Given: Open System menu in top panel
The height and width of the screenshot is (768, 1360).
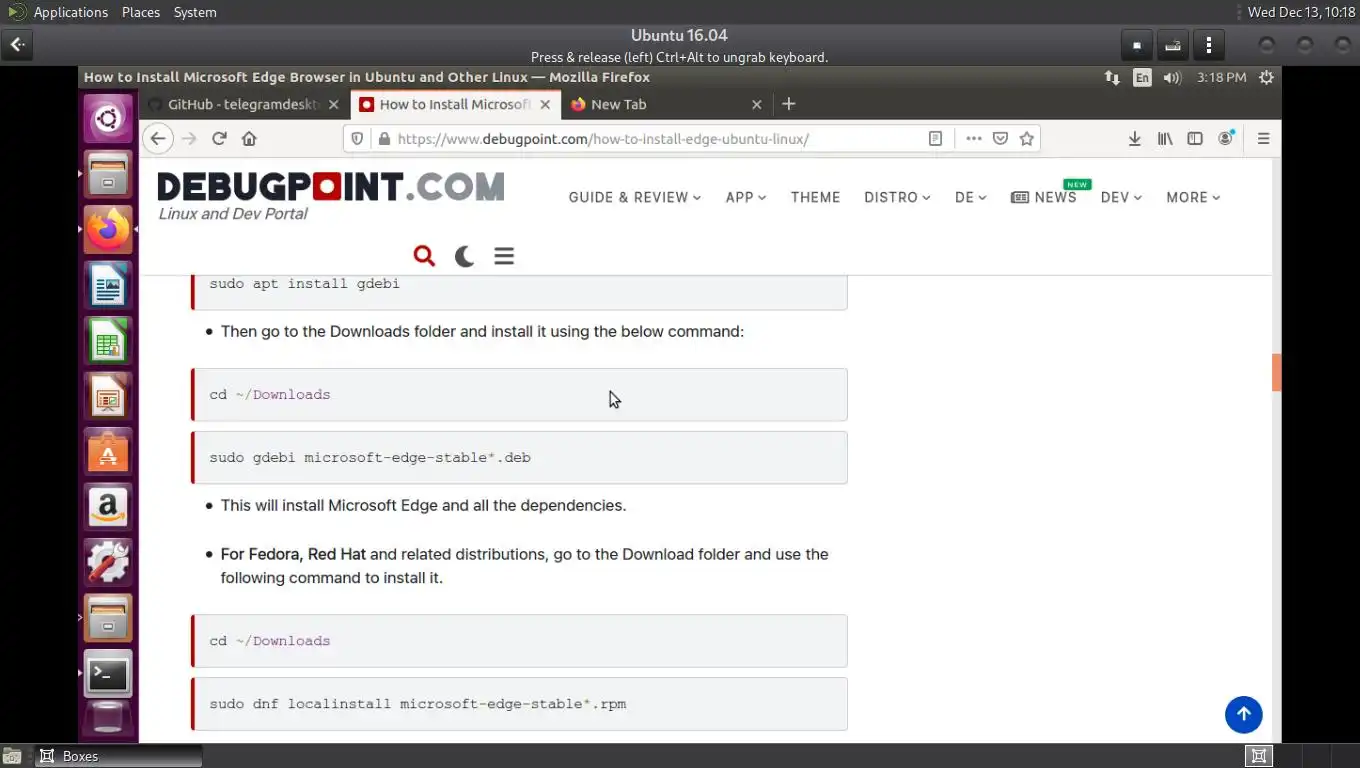Looking at the screenshot, I should point(195,12).
